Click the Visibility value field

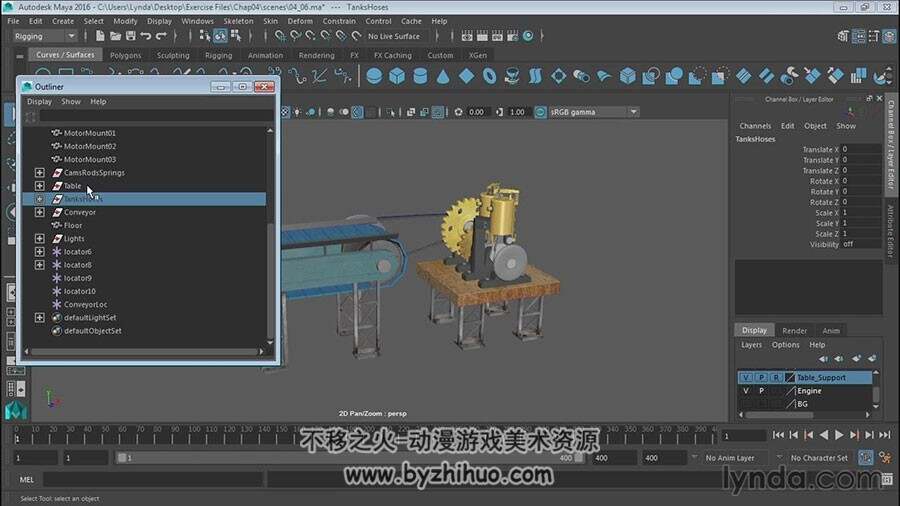pyautogui.click(x=861, y=244)
